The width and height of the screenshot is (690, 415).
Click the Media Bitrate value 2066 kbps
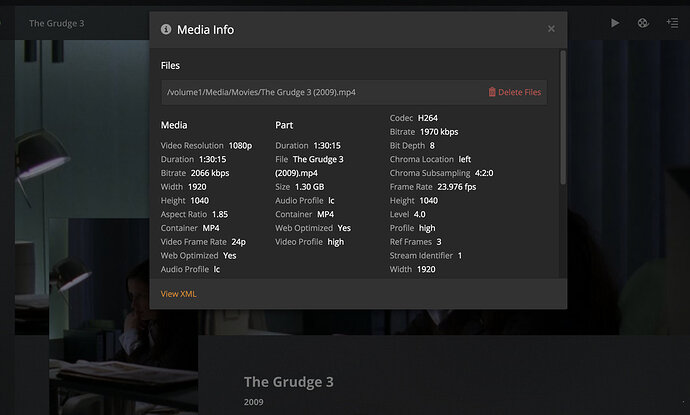tap(210, 173)
